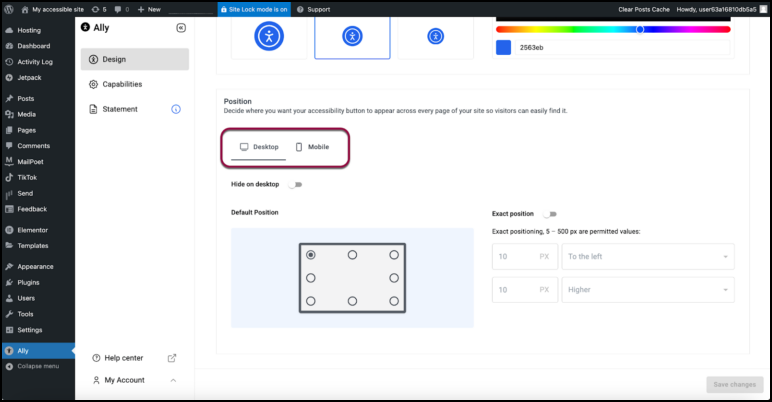
Task: Click Collapse menu at sidebar bottom
Action: [37, 367]
